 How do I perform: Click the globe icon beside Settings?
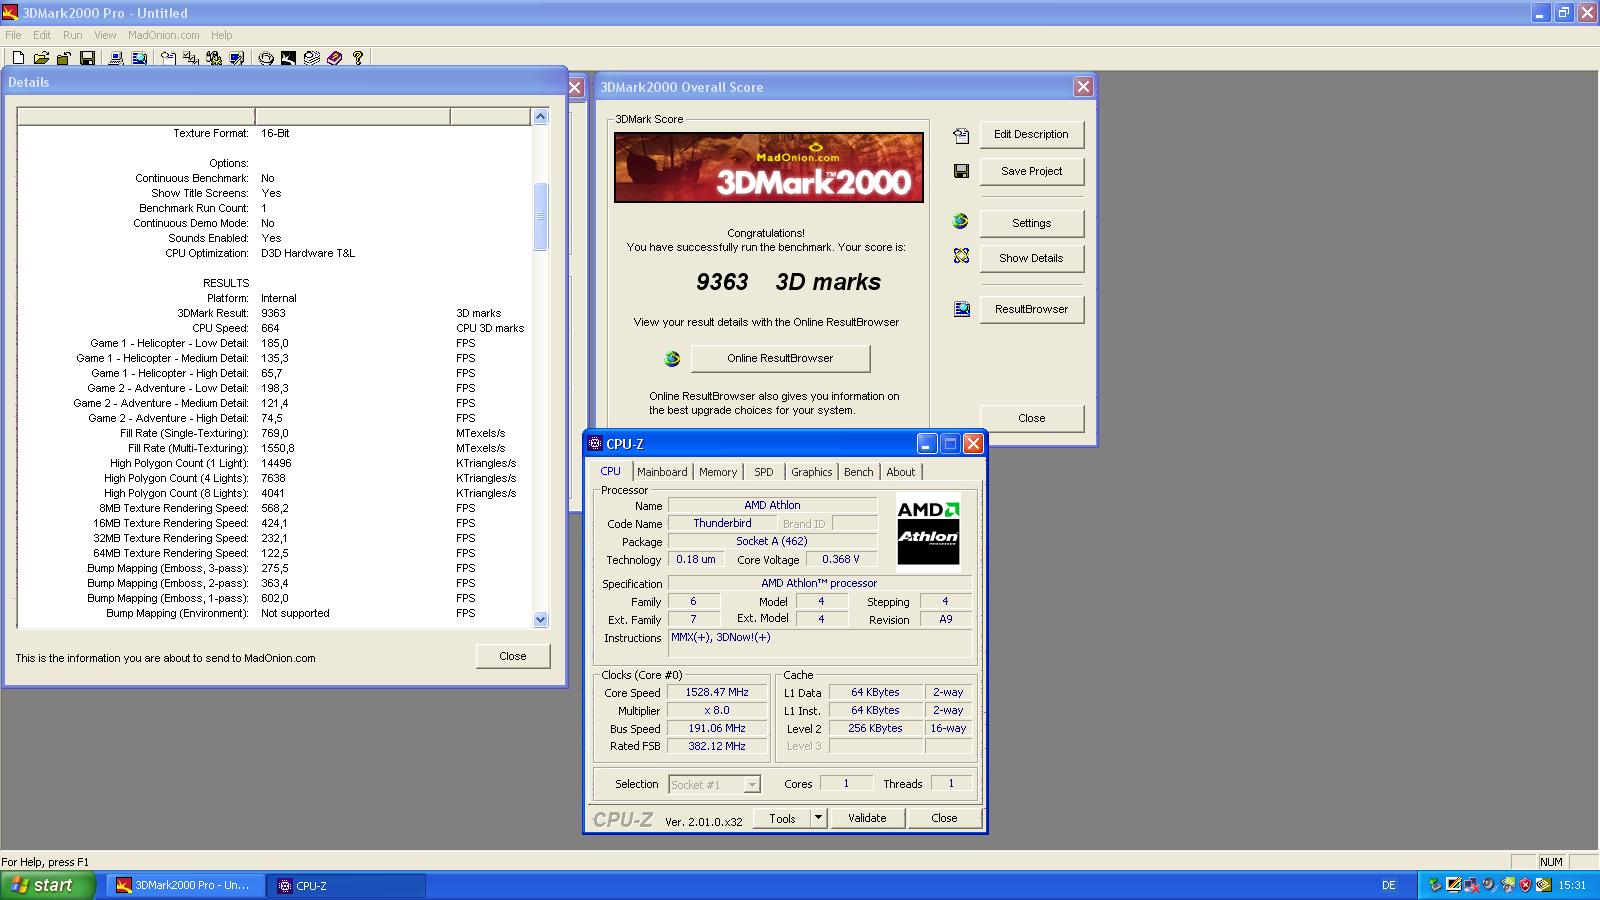(961, 222)
